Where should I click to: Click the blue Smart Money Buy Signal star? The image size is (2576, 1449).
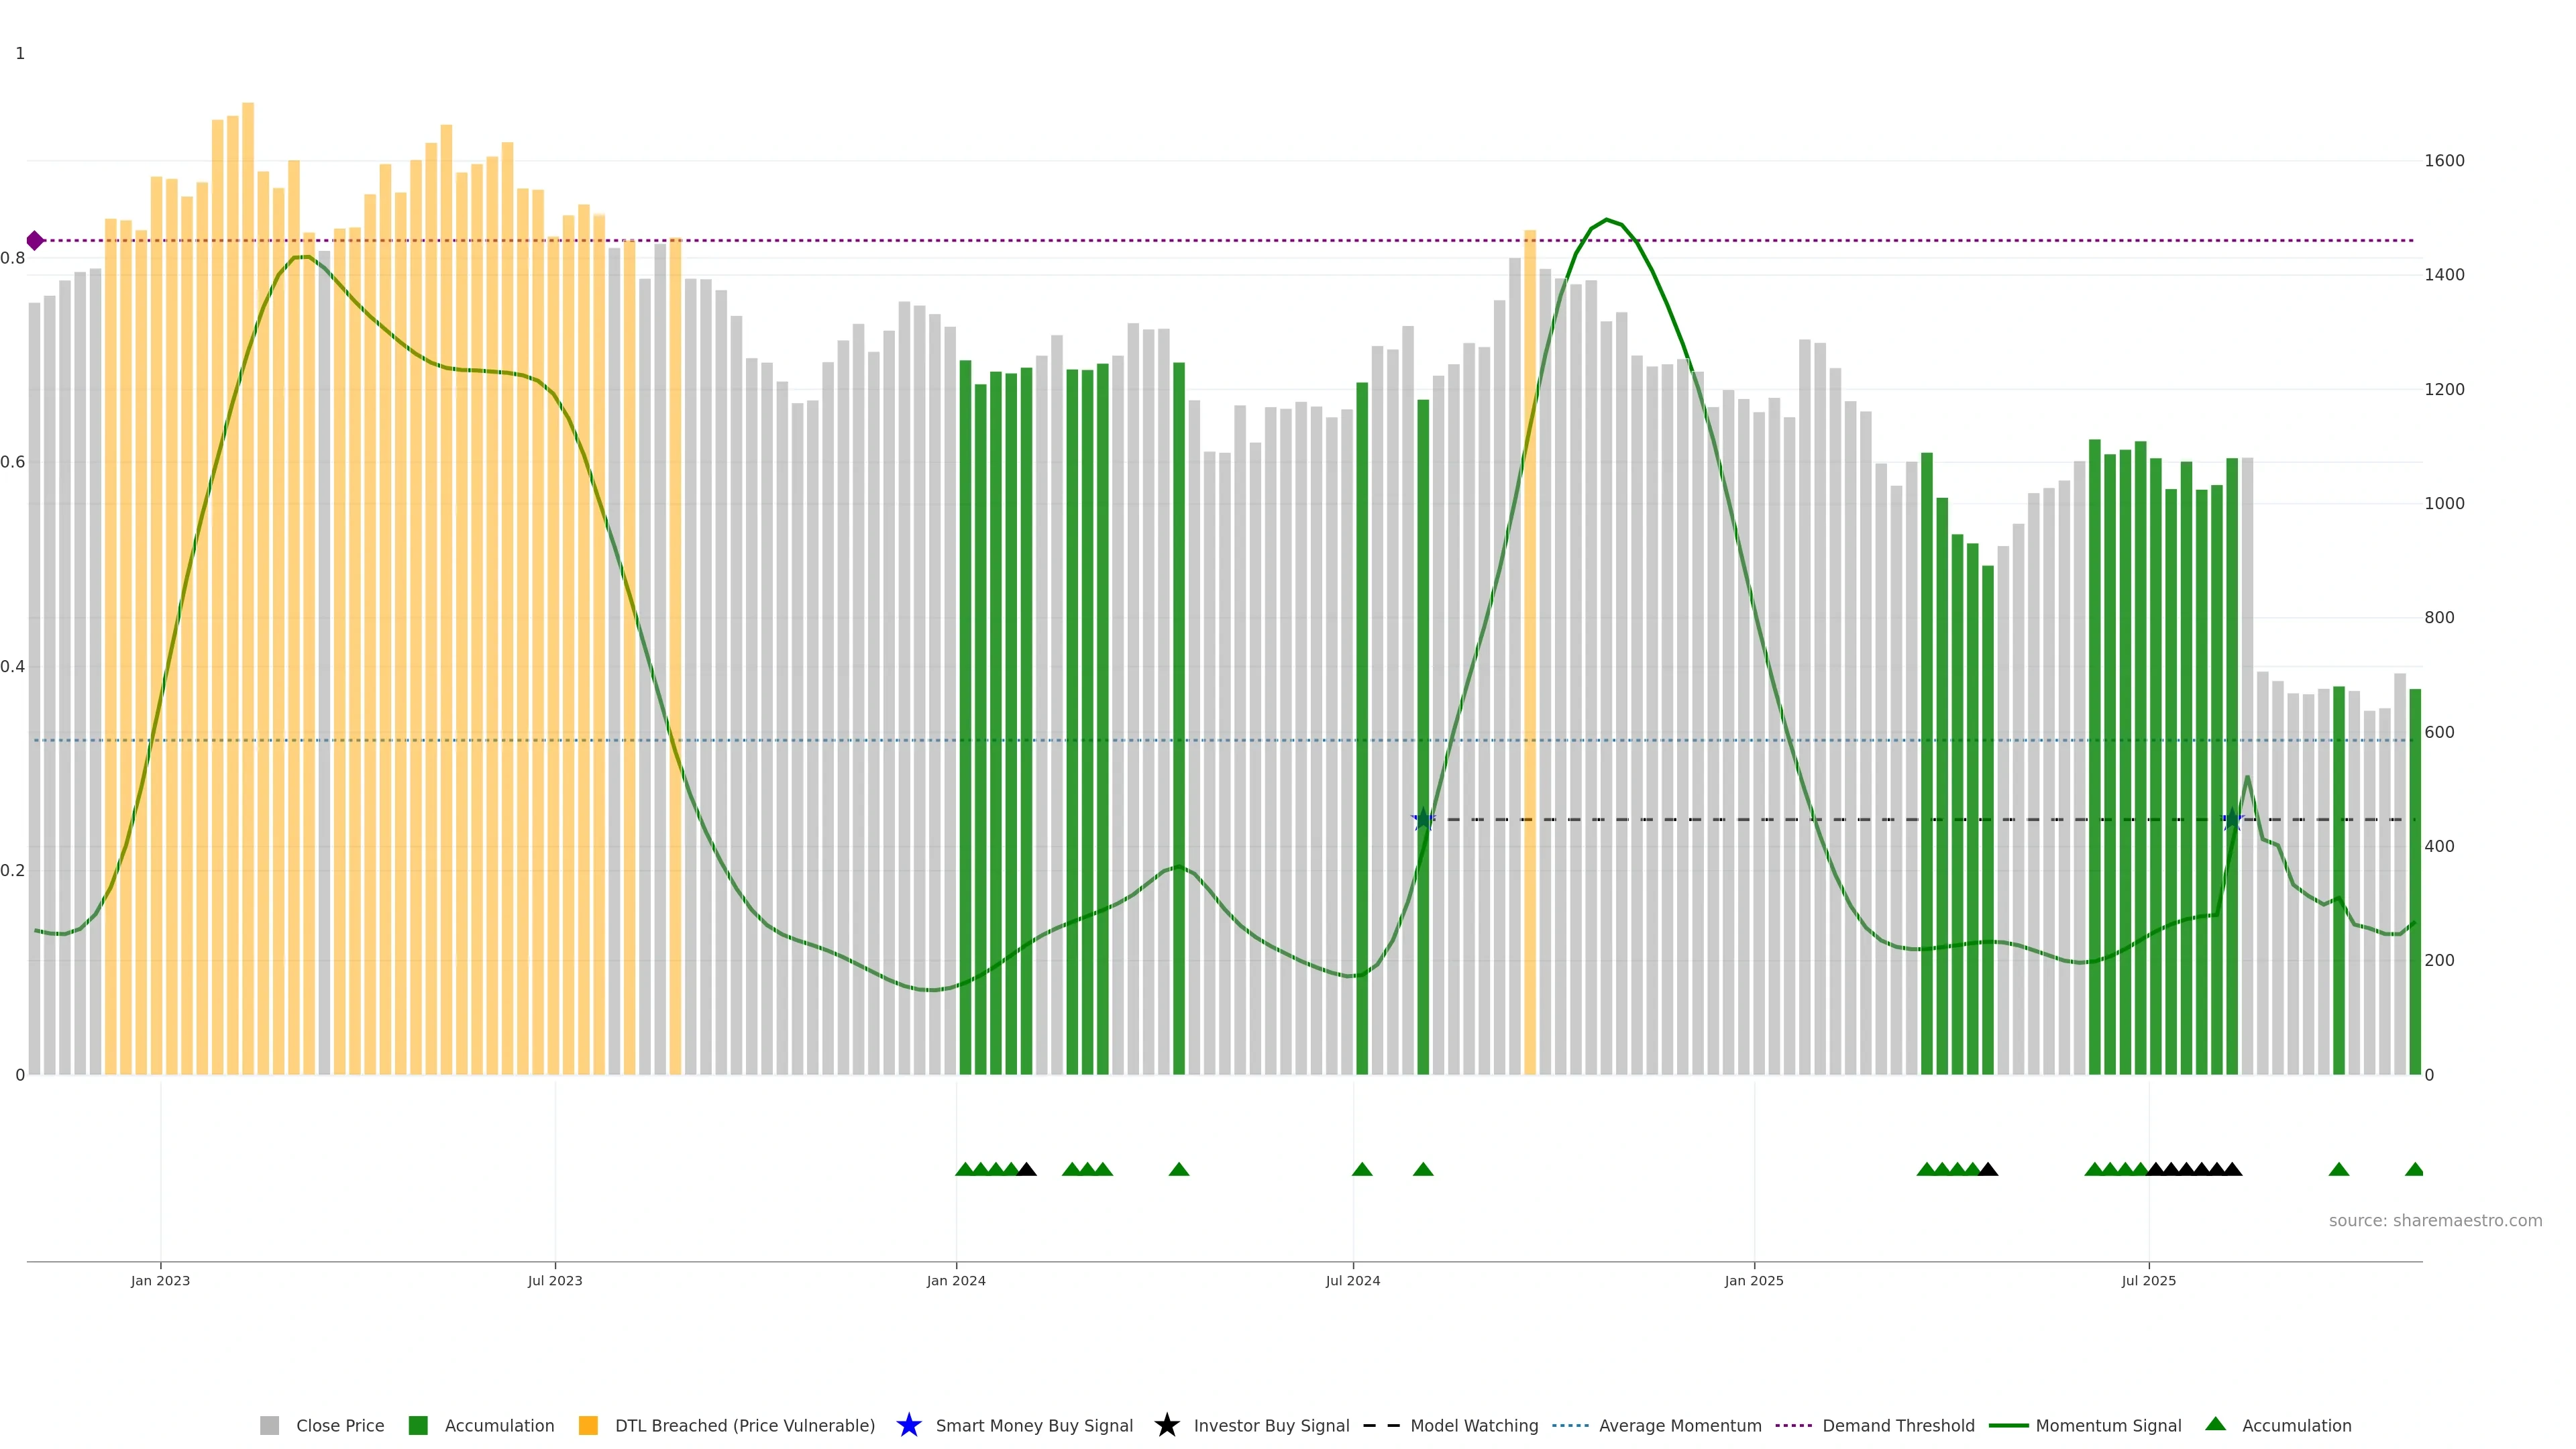[908, 1425]
